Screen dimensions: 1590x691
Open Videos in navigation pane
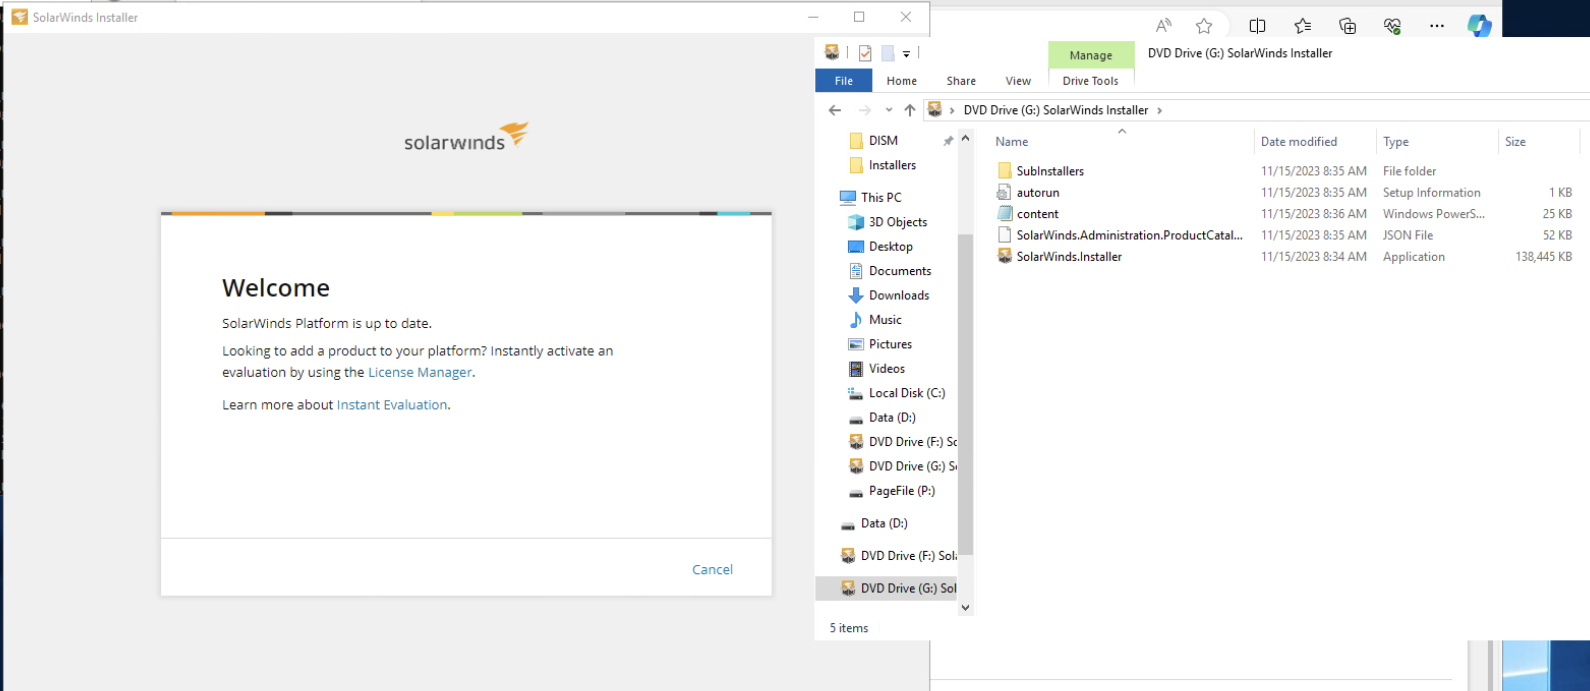click(886, 369)
